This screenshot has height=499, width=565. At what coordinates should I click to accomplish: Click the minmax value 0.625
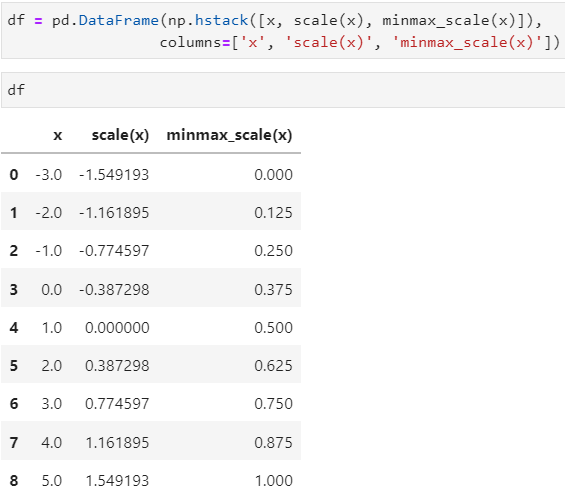coord(273,366)
